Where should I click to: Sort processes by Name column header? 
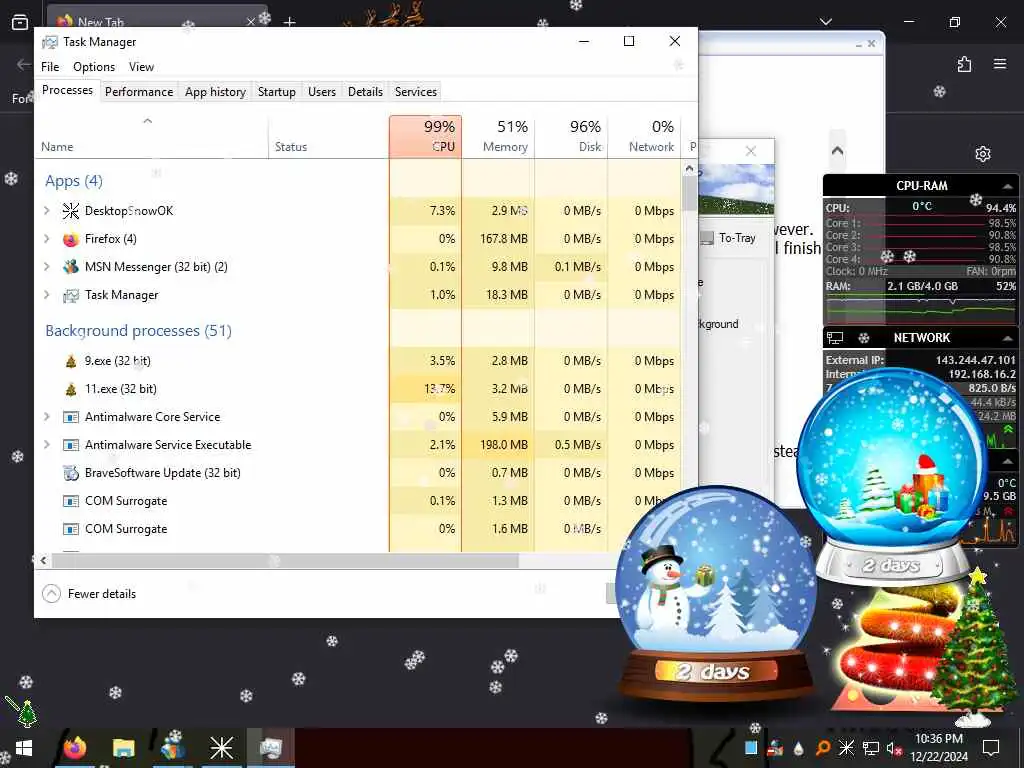[x=152, y=136]
